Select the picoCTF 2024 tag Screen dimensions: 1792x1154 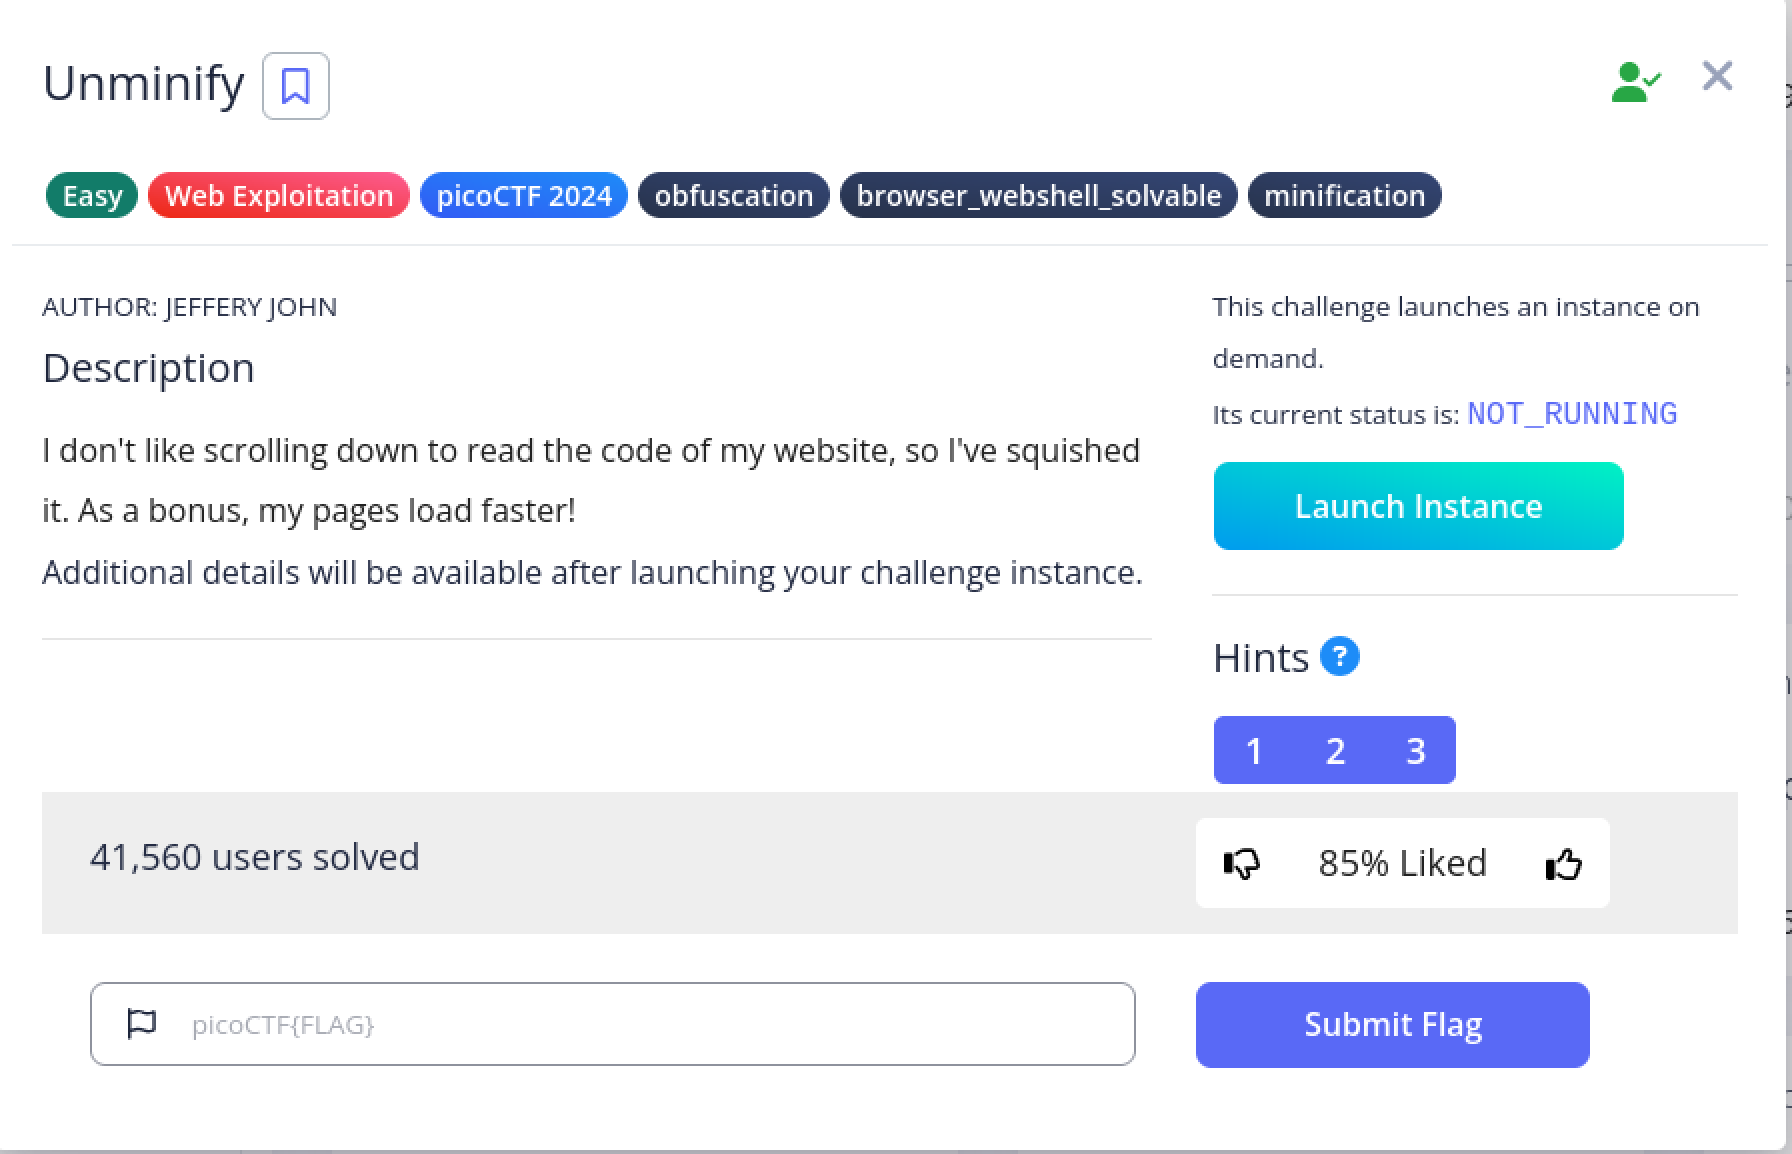coord(524,195)
